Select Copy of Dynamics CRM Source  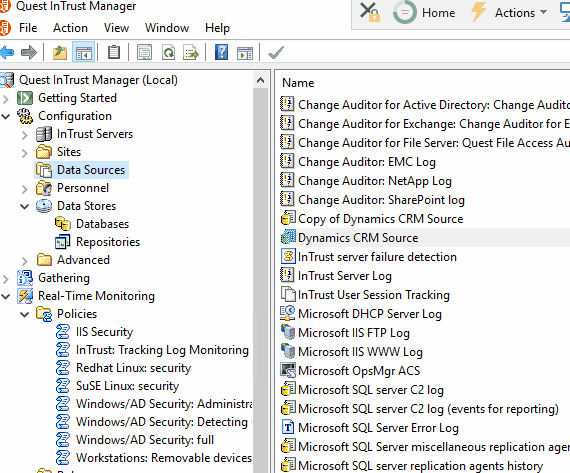coord(381,219)
